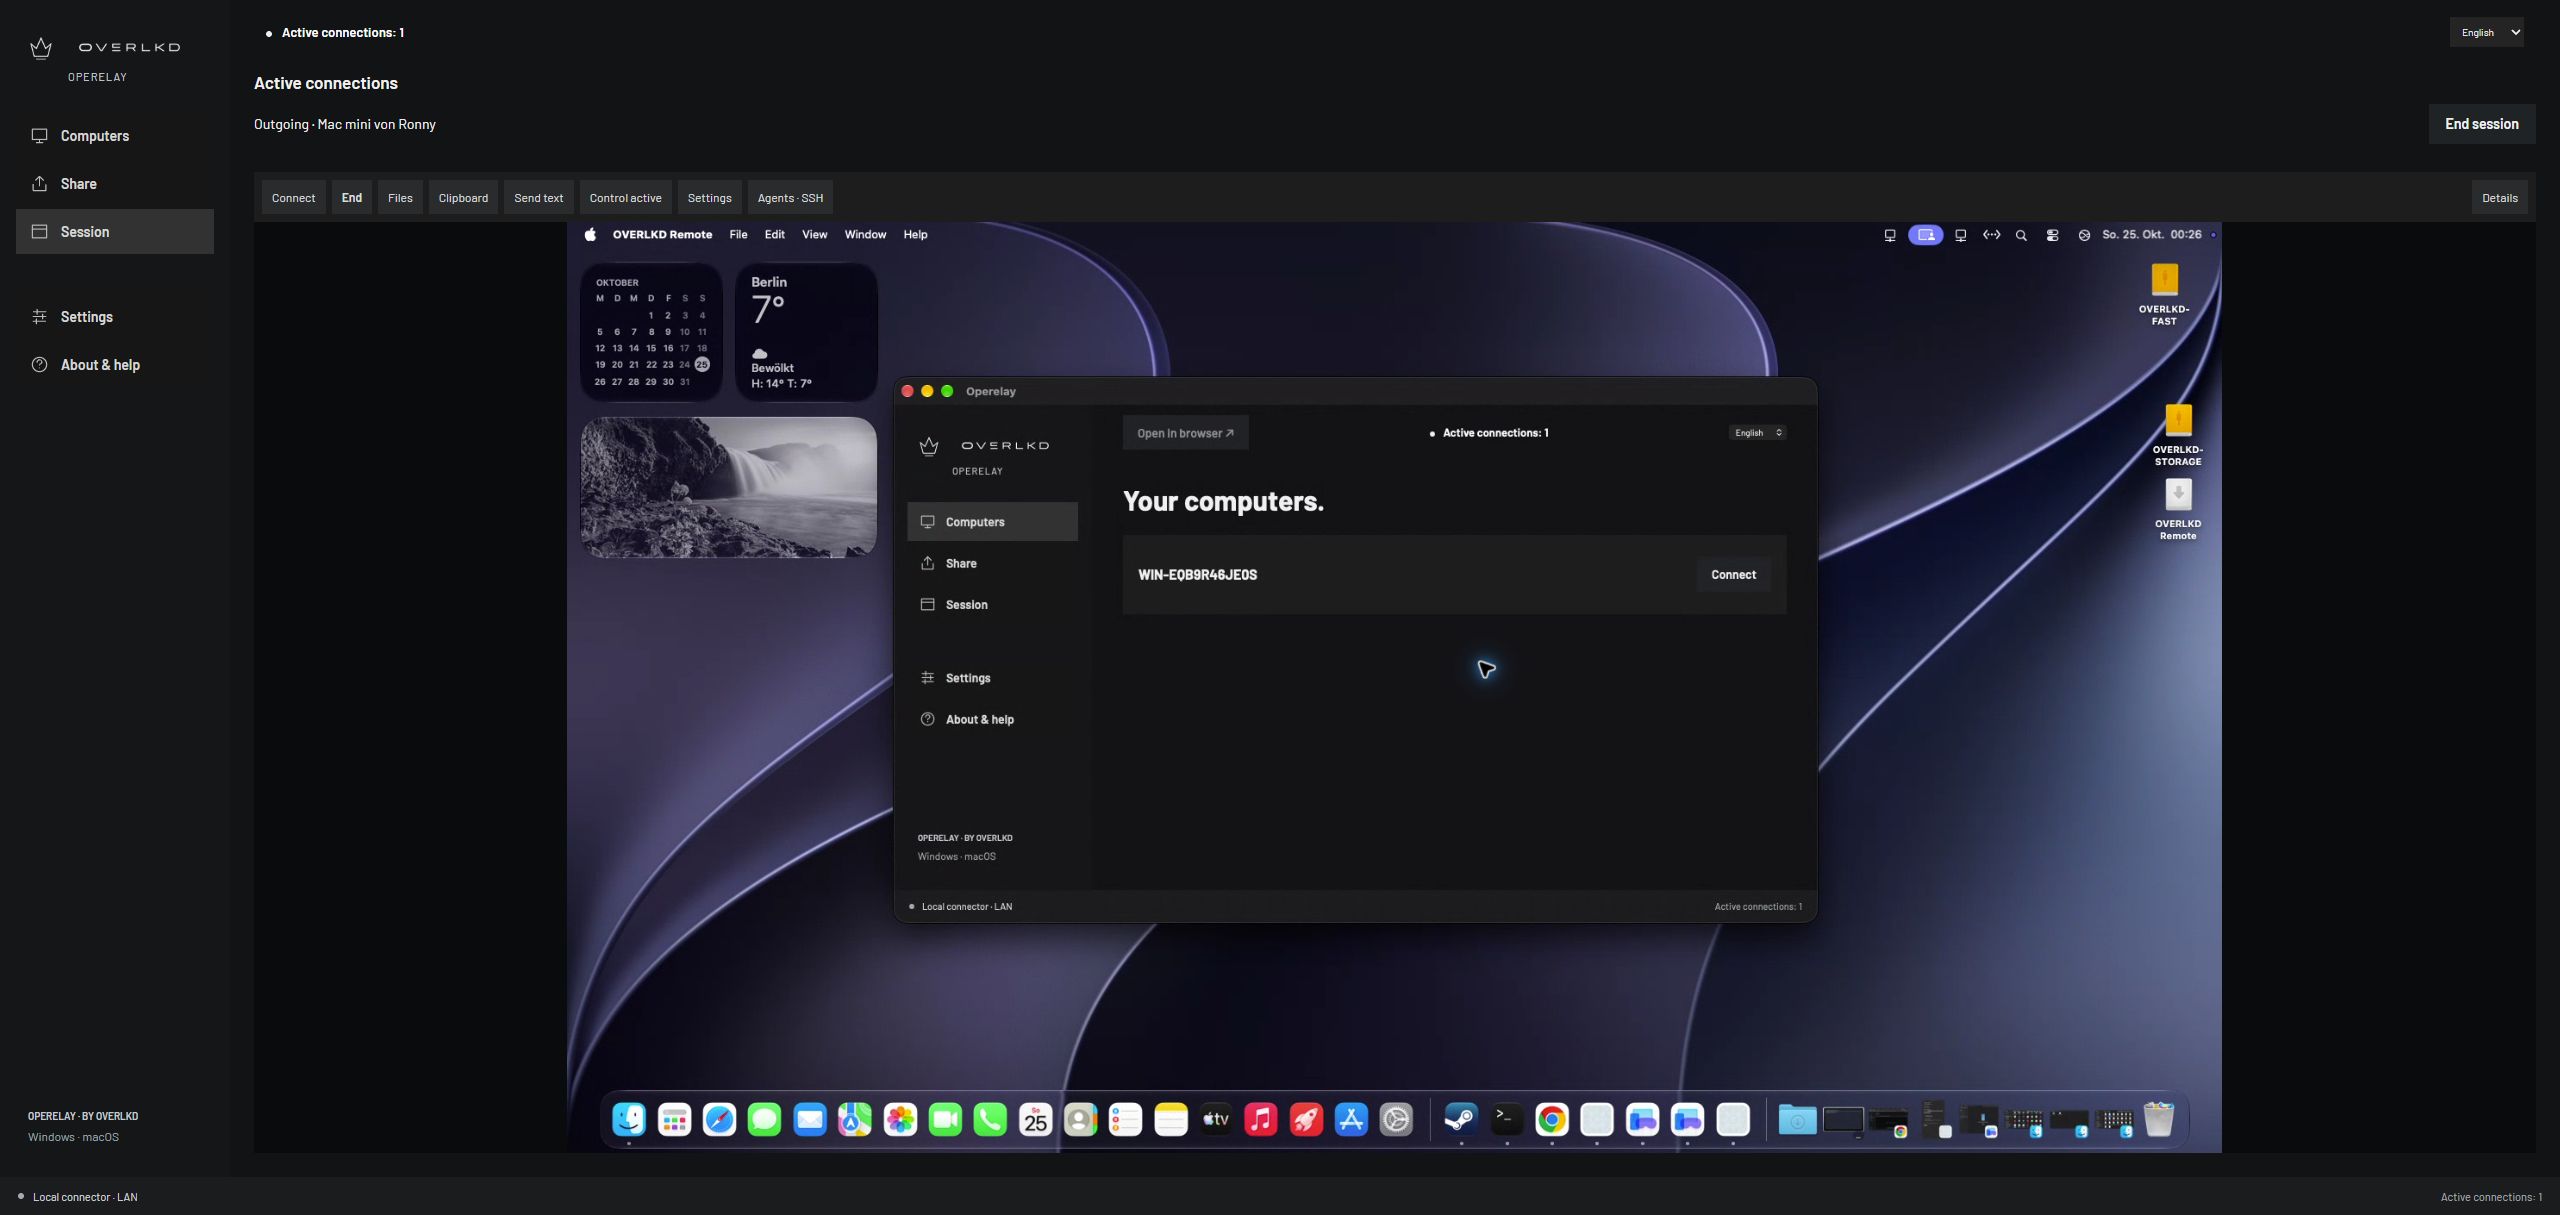The image size is (2560, 1215).
Task: Connect to WIN-EQB9R46JEOS
Action: 1733,575
